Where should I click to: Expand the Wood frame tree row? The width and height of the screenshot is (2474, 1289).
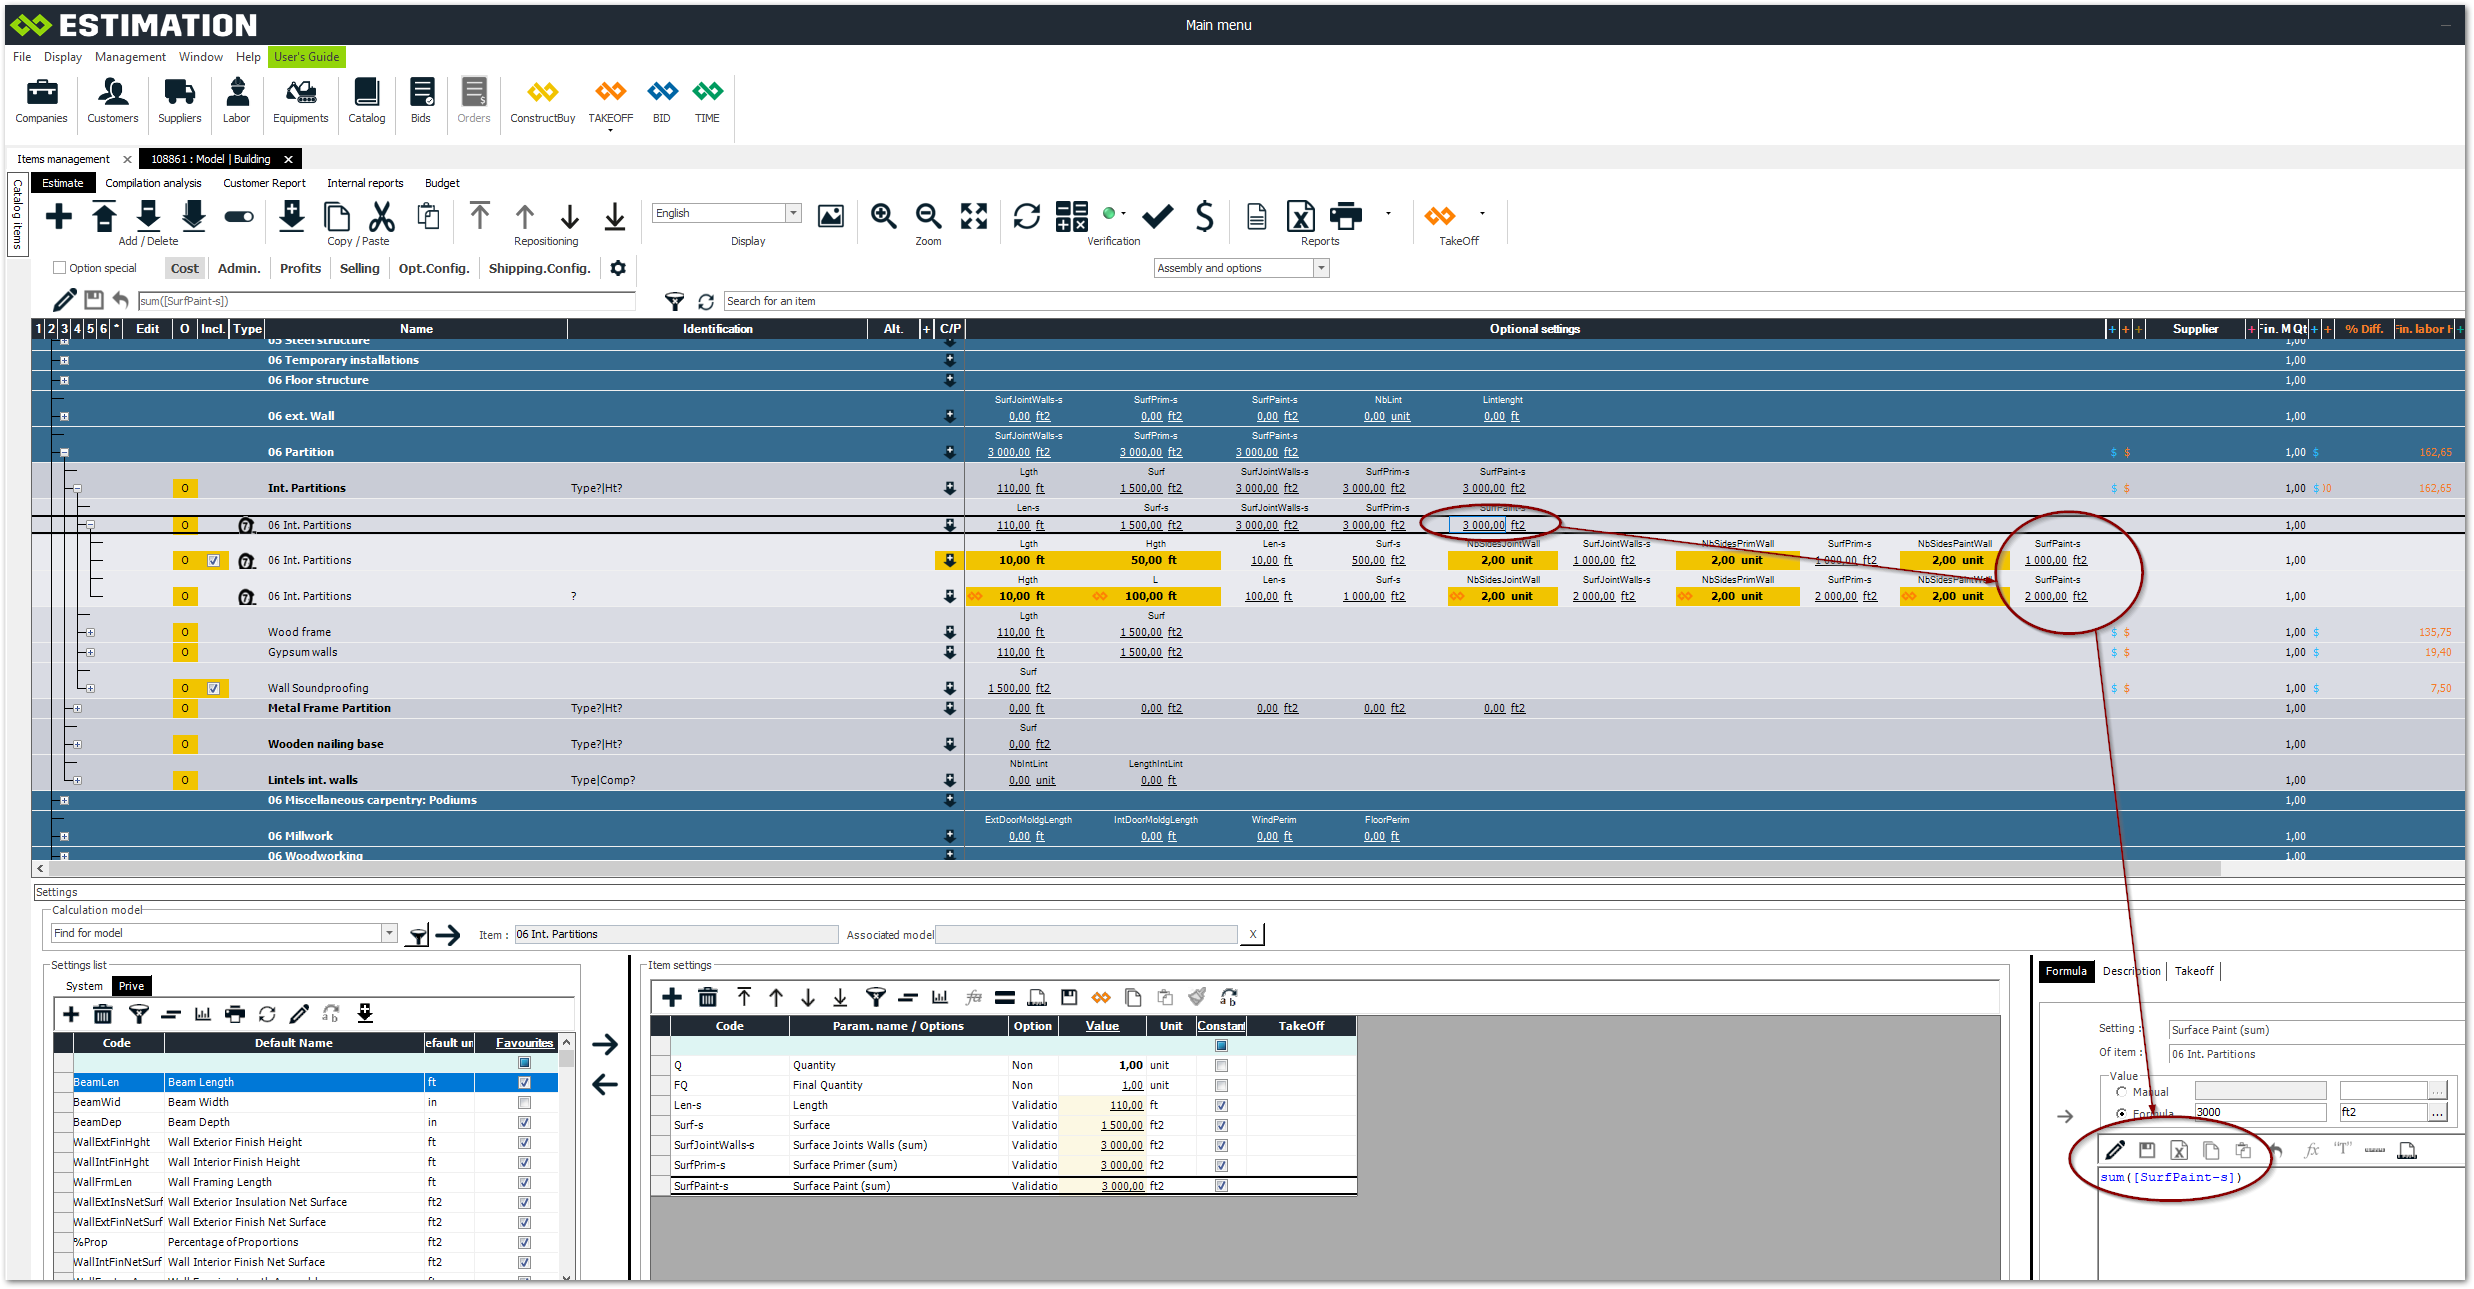90,632
